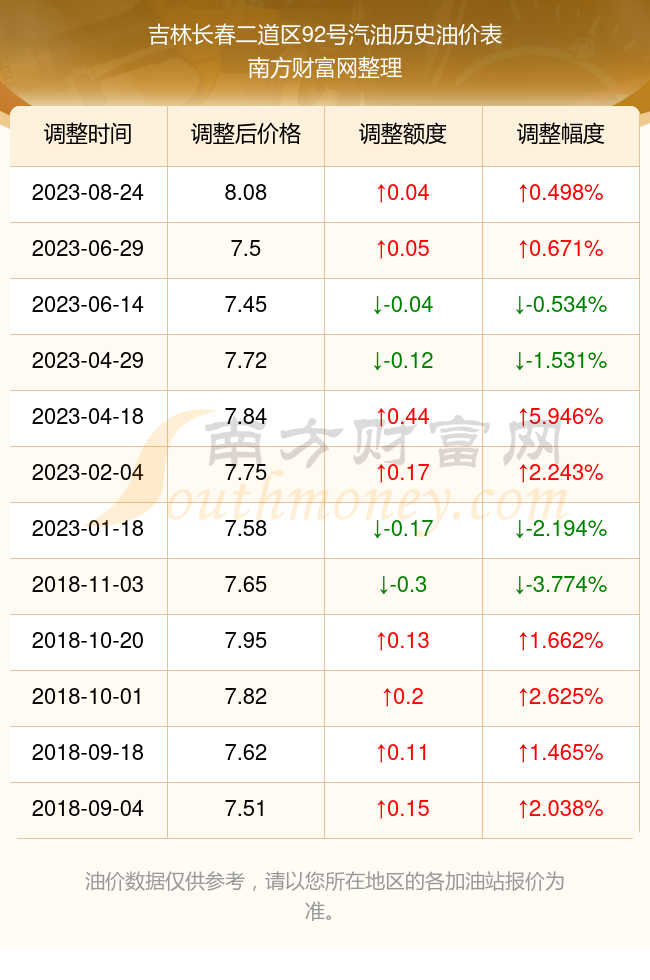
Task: Select the 2023-02-04 date cell
Action: point(88,472)
